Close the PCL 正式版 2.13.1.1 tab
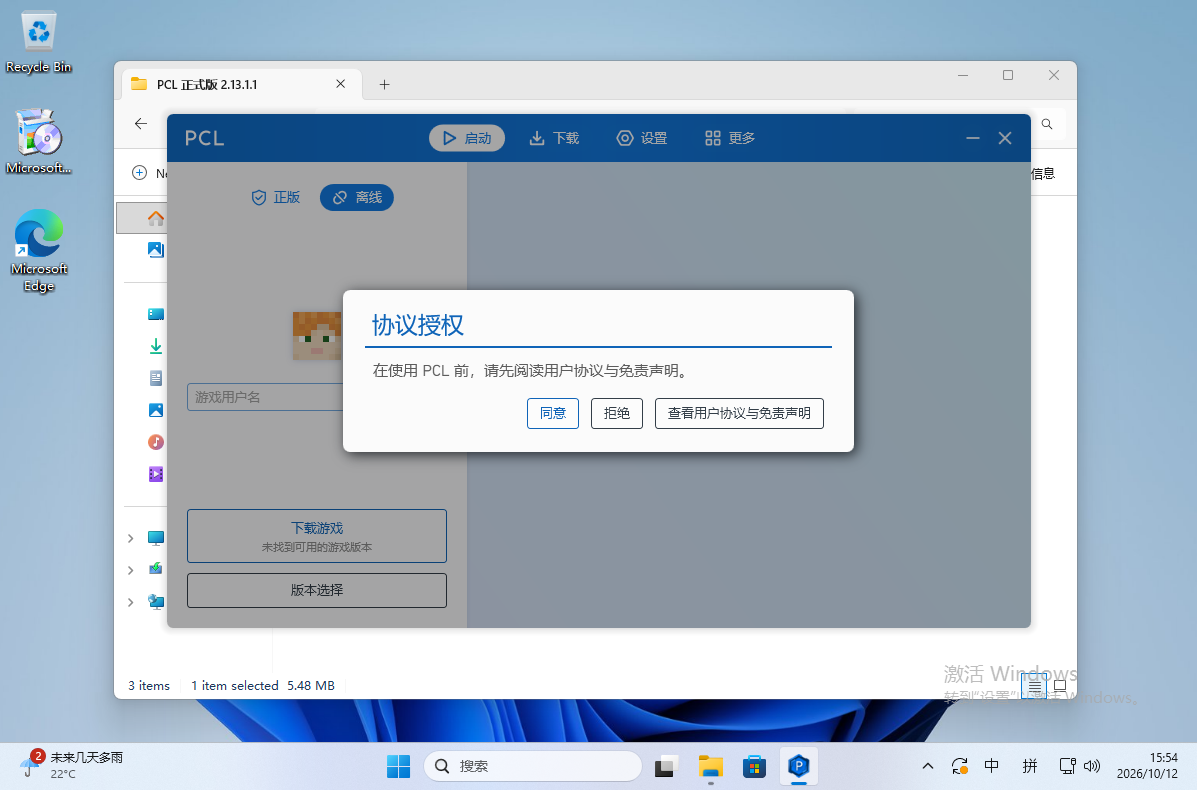Image resolution: width=1197 pixels, height=790 pixels. (x=340, y=84)
